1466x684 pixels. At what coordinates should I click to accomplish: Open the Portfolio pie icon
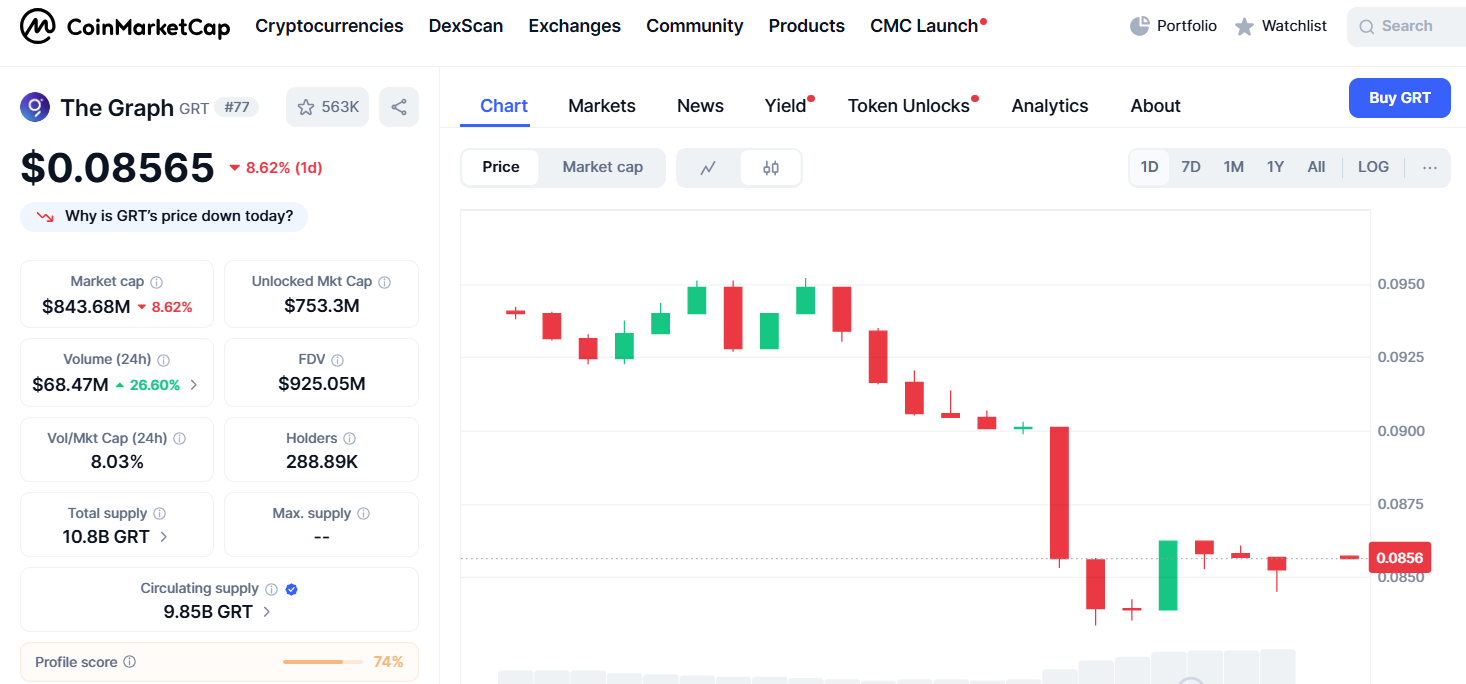click(x=1139, y=26)
